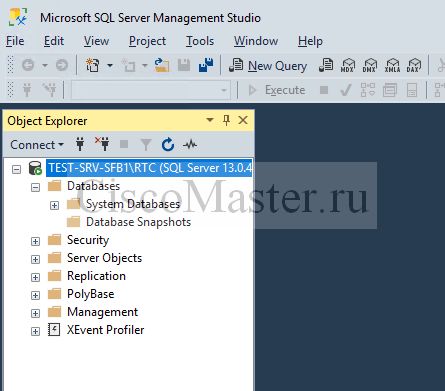The width and height of the screenshot is (445, 391).
Task: Click the Execute button
Action: point(277,90)
